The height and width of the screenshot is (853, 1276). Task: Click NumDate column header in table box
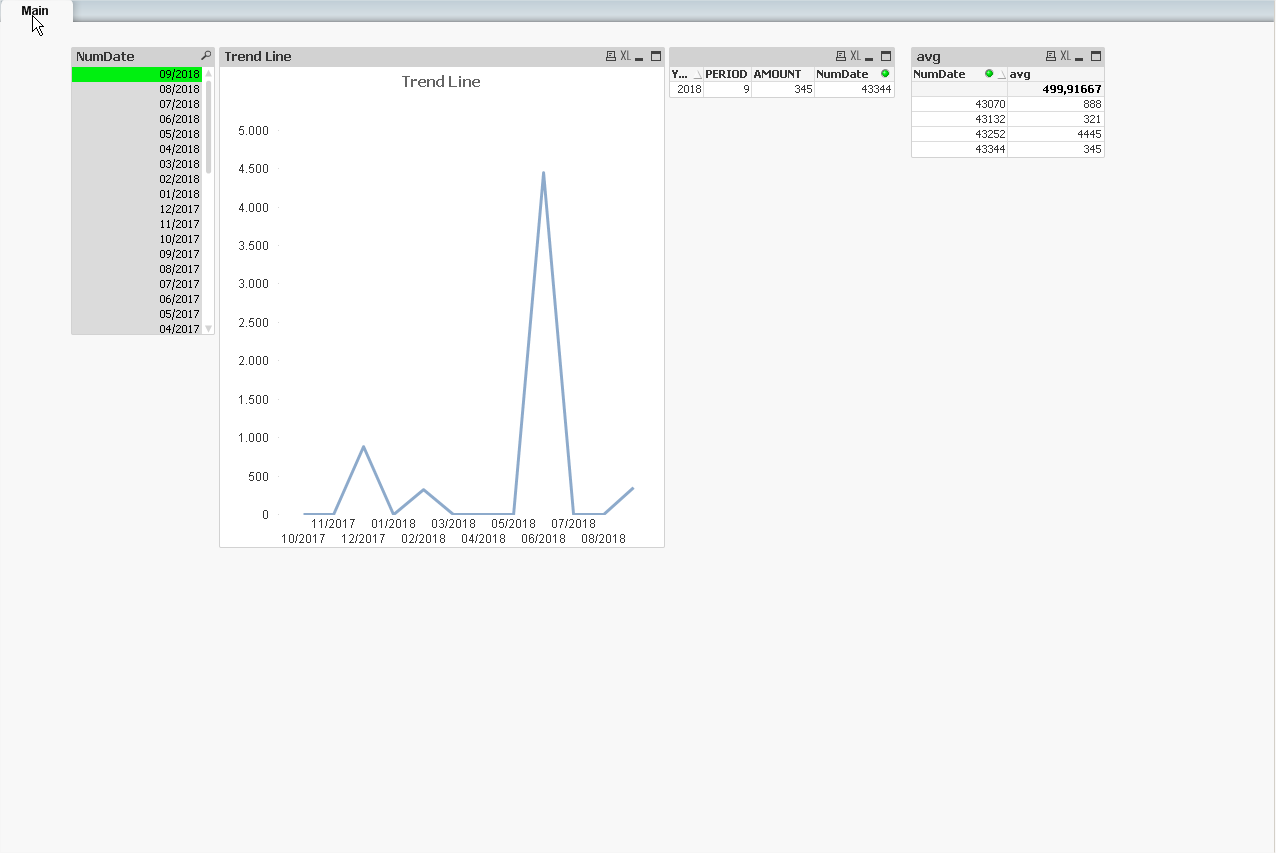pyautogui.click(x=854, y=74)
